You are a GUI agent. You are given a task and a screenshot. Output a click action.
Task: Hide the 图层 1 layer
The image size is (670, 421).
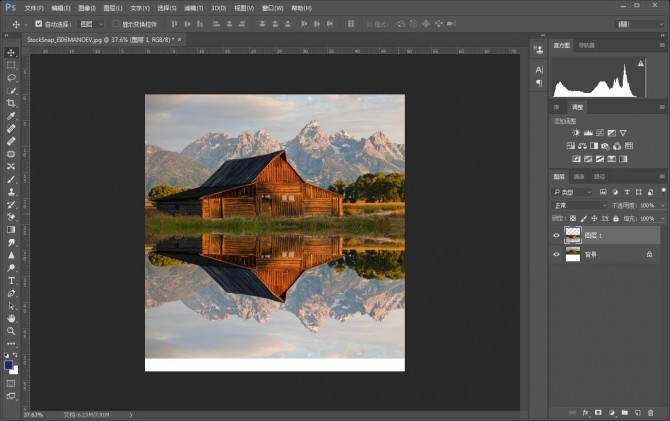click(x=557, y=236)
